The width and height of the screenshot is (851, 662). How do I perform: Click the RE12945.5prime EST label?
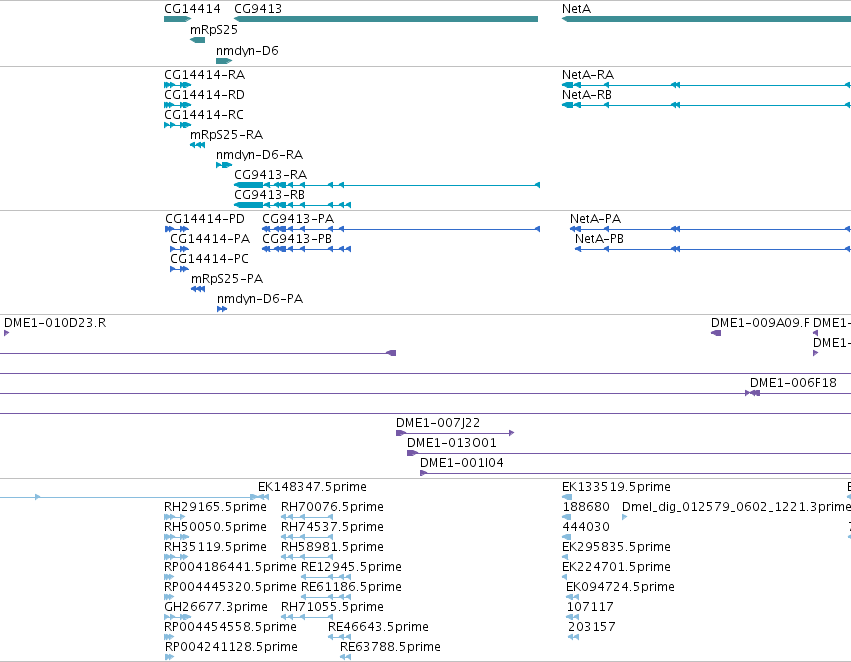pos(351,567)
